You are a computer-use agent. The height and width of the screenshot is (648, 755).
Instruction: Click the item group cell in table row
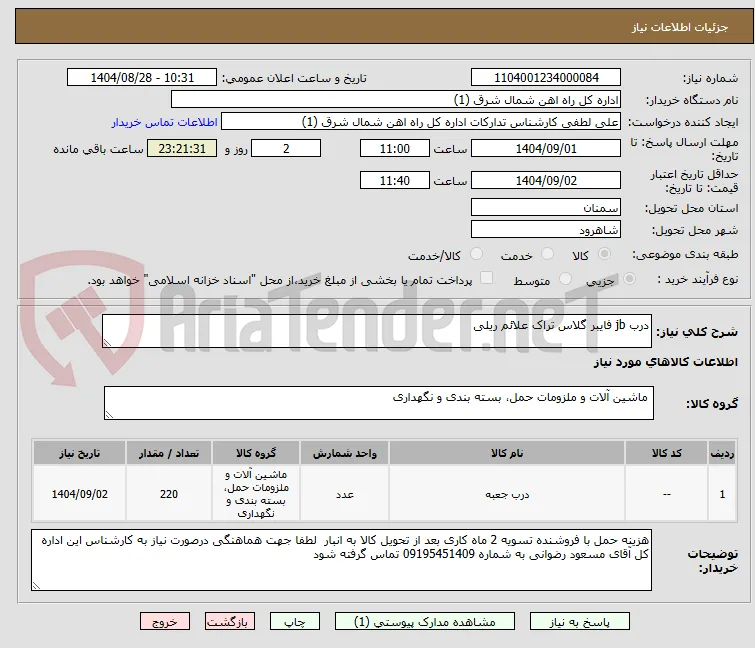(256, 494)
